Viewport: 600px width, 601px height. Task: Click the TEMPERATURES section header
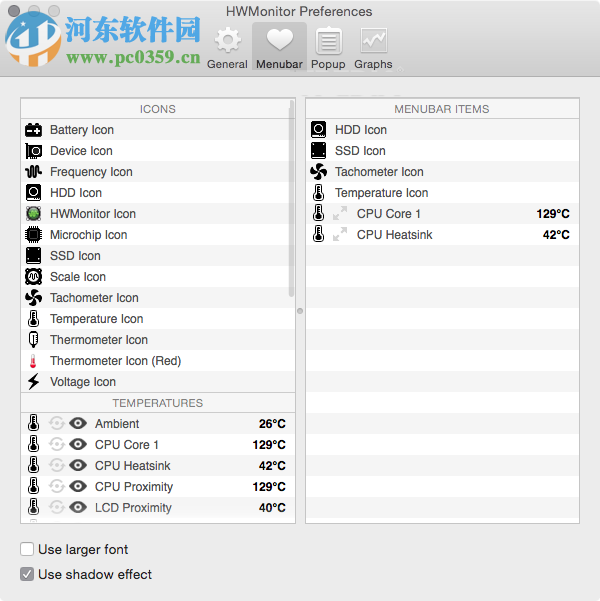point(158,403)
